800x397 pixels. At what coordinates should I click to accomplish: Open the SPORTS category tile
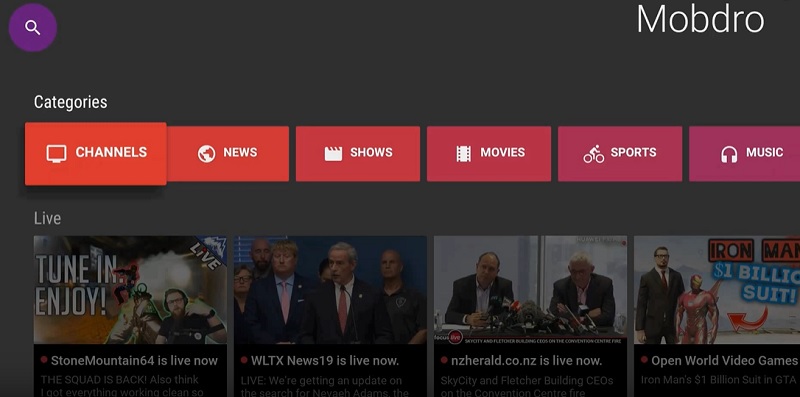pos(620,154)
